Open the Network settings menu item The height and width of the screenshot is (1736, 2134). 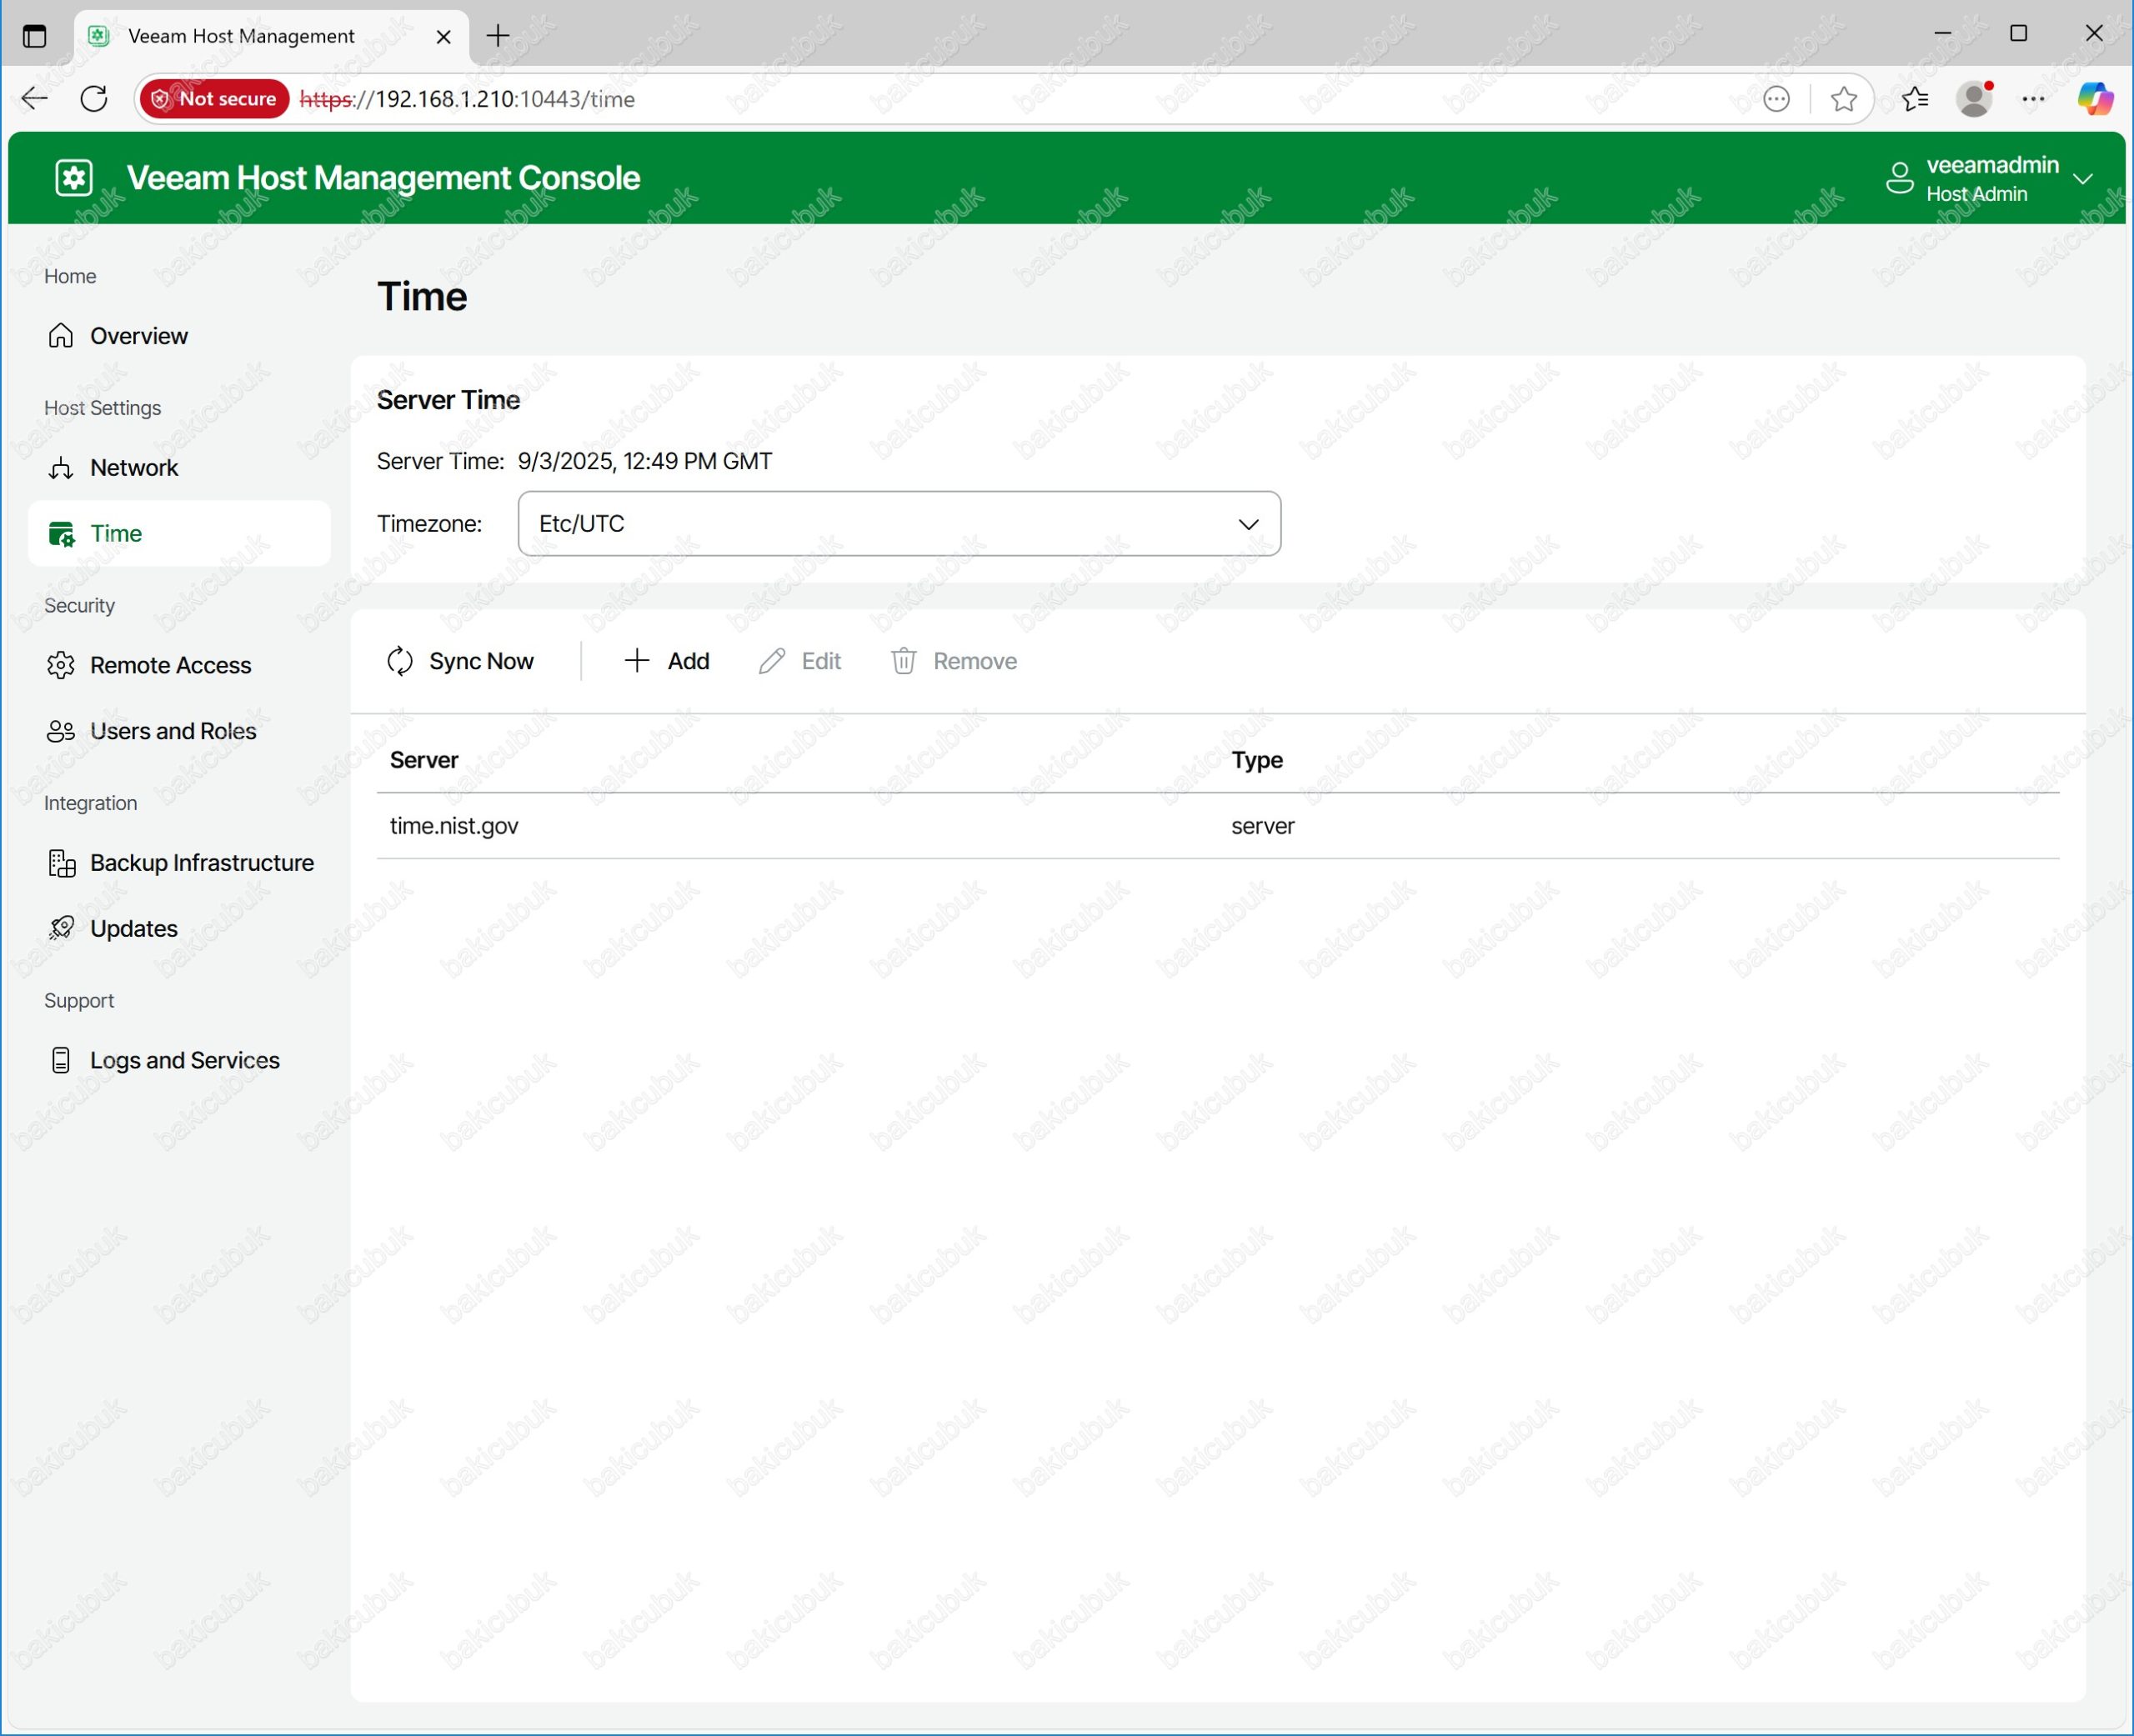(x=179, y=468)
